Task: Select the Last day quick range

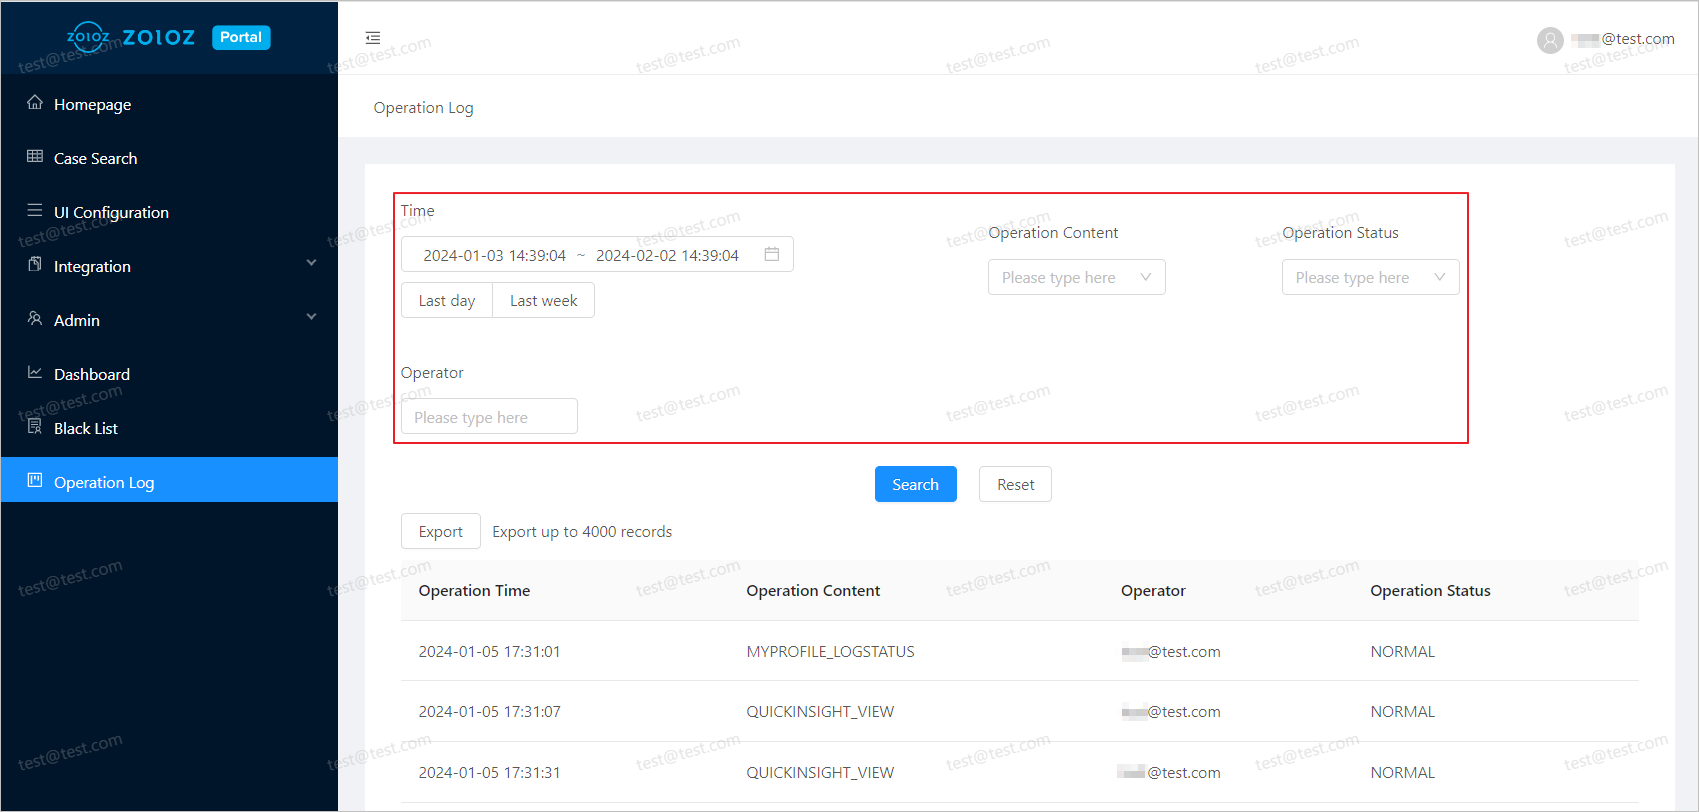Action: 446,300
